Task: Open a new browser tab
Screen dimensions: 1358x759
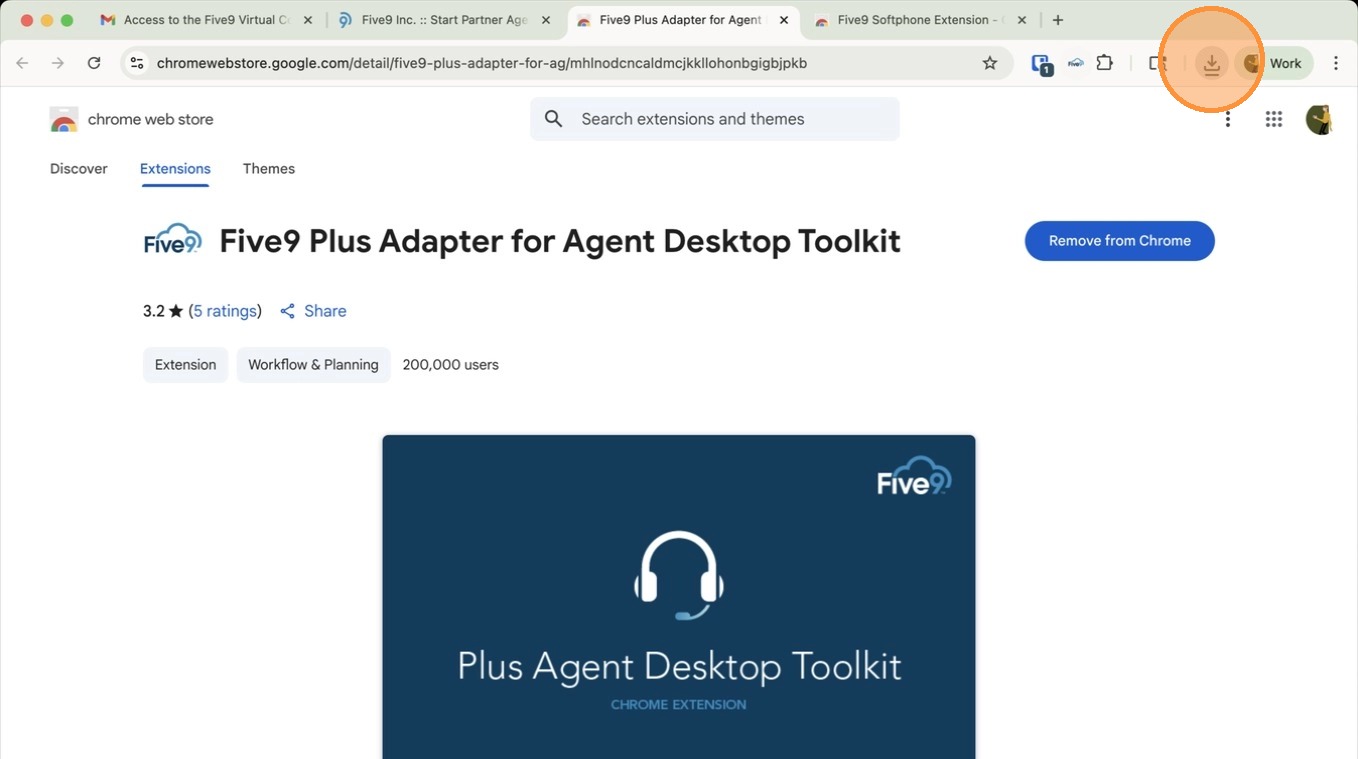Action: (1058, 20)
